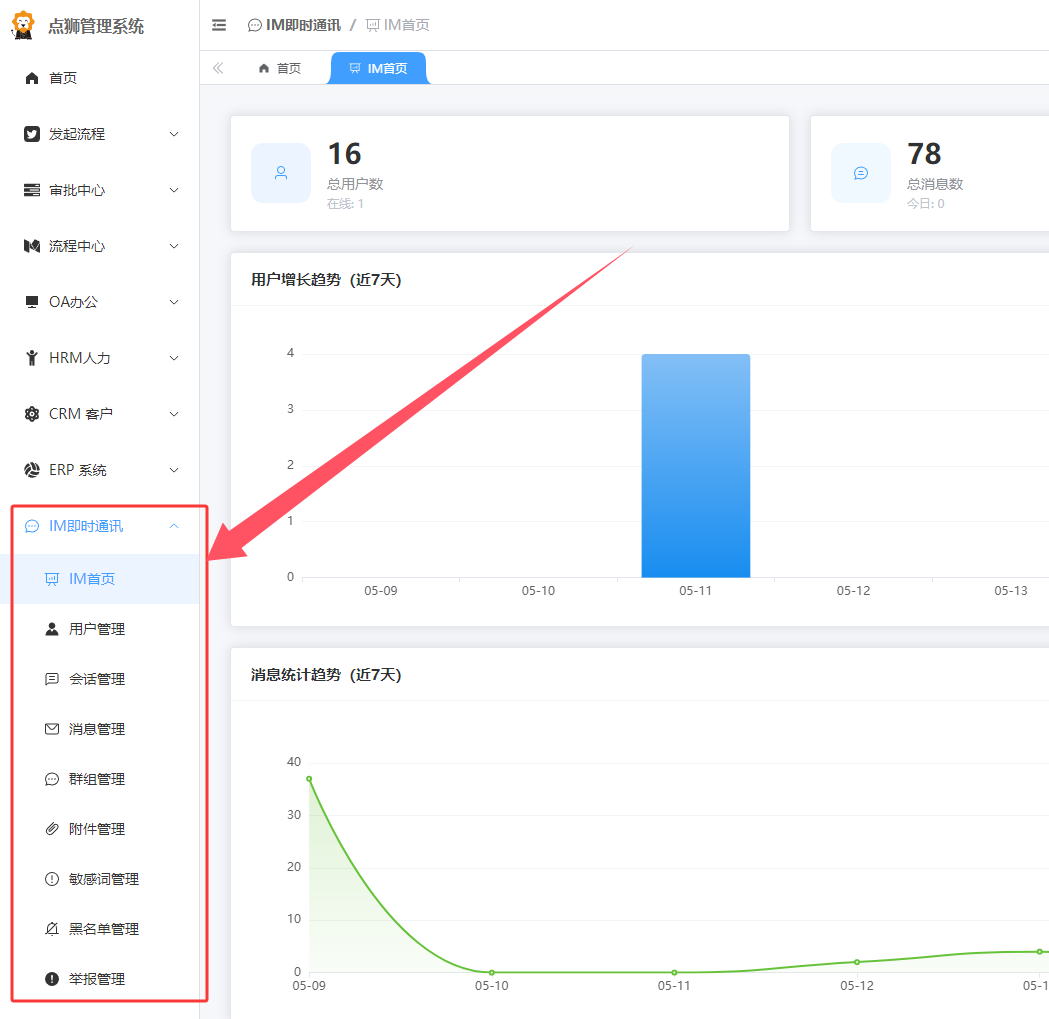Click the 消息统计趋势 (近7天) heading
Screen dimensions: 1049x1019
(326, 674)
